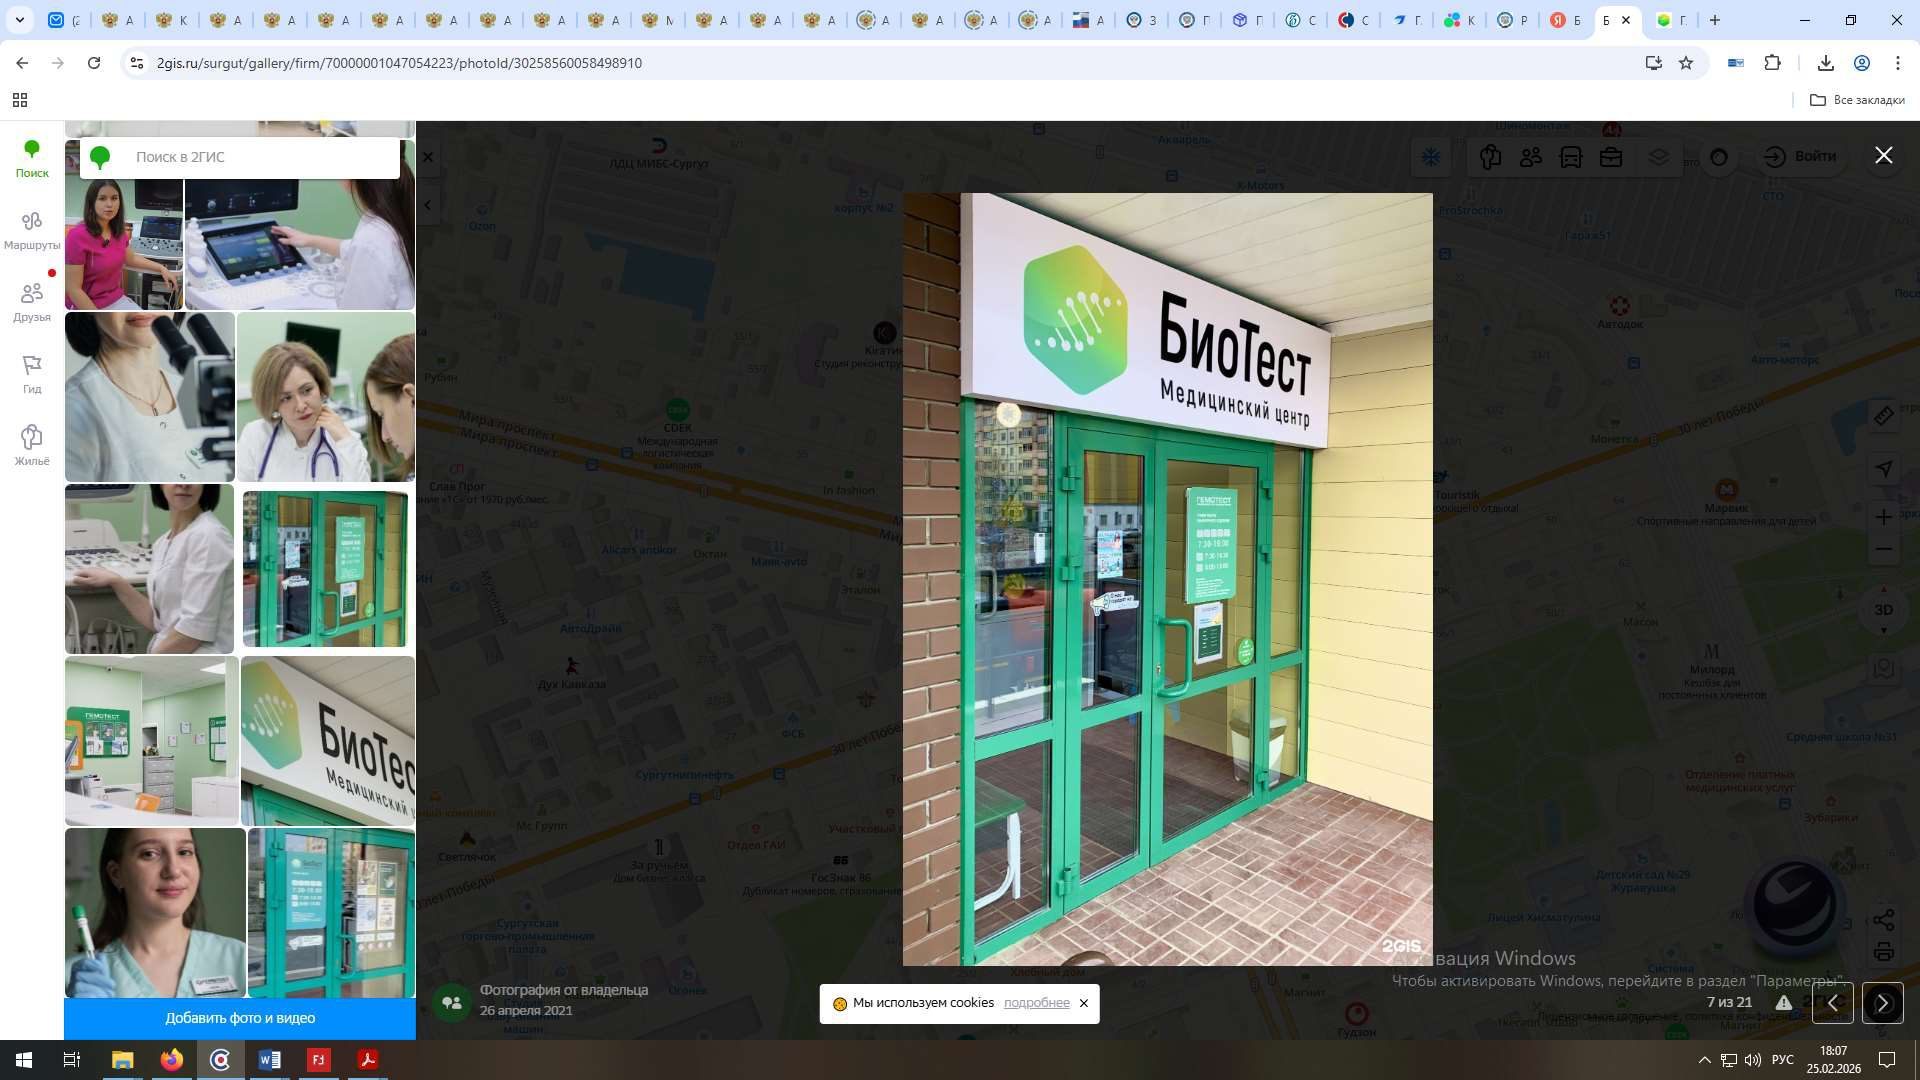Click the browser back arrow
The width and height of the screenshot is (1920, 1080).
point(22,63)
